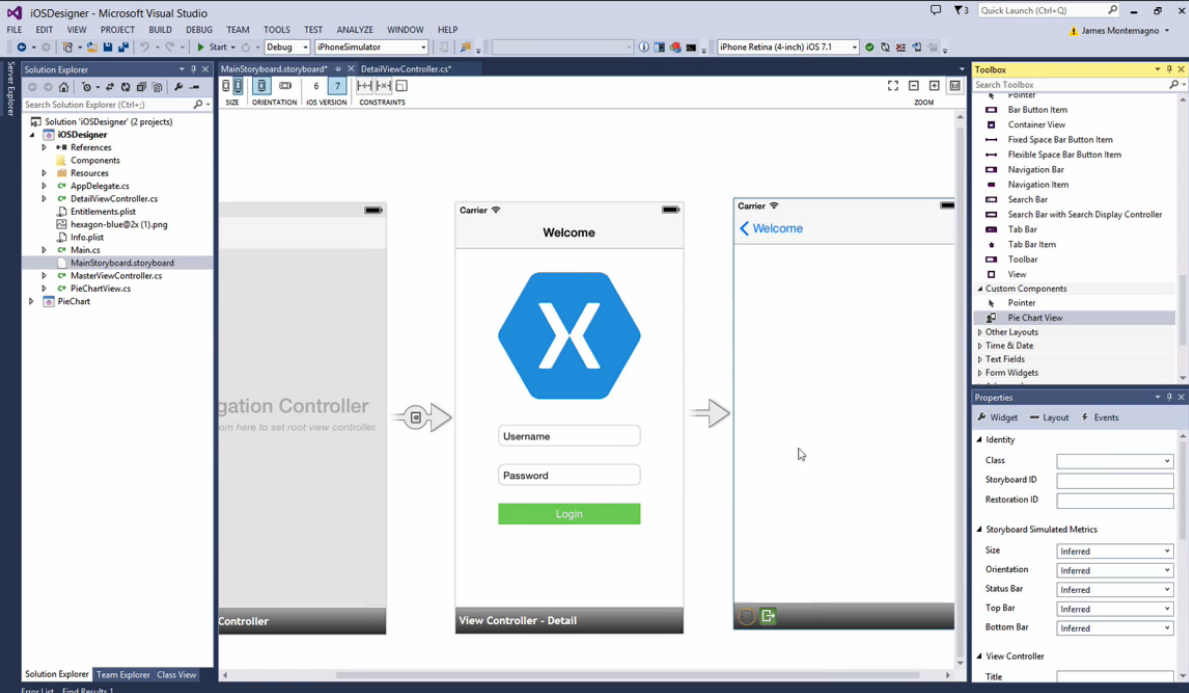Choose the Tab Bar Item star icon
The height and width of the screenshot is (693, 1189).
(991, 244)
